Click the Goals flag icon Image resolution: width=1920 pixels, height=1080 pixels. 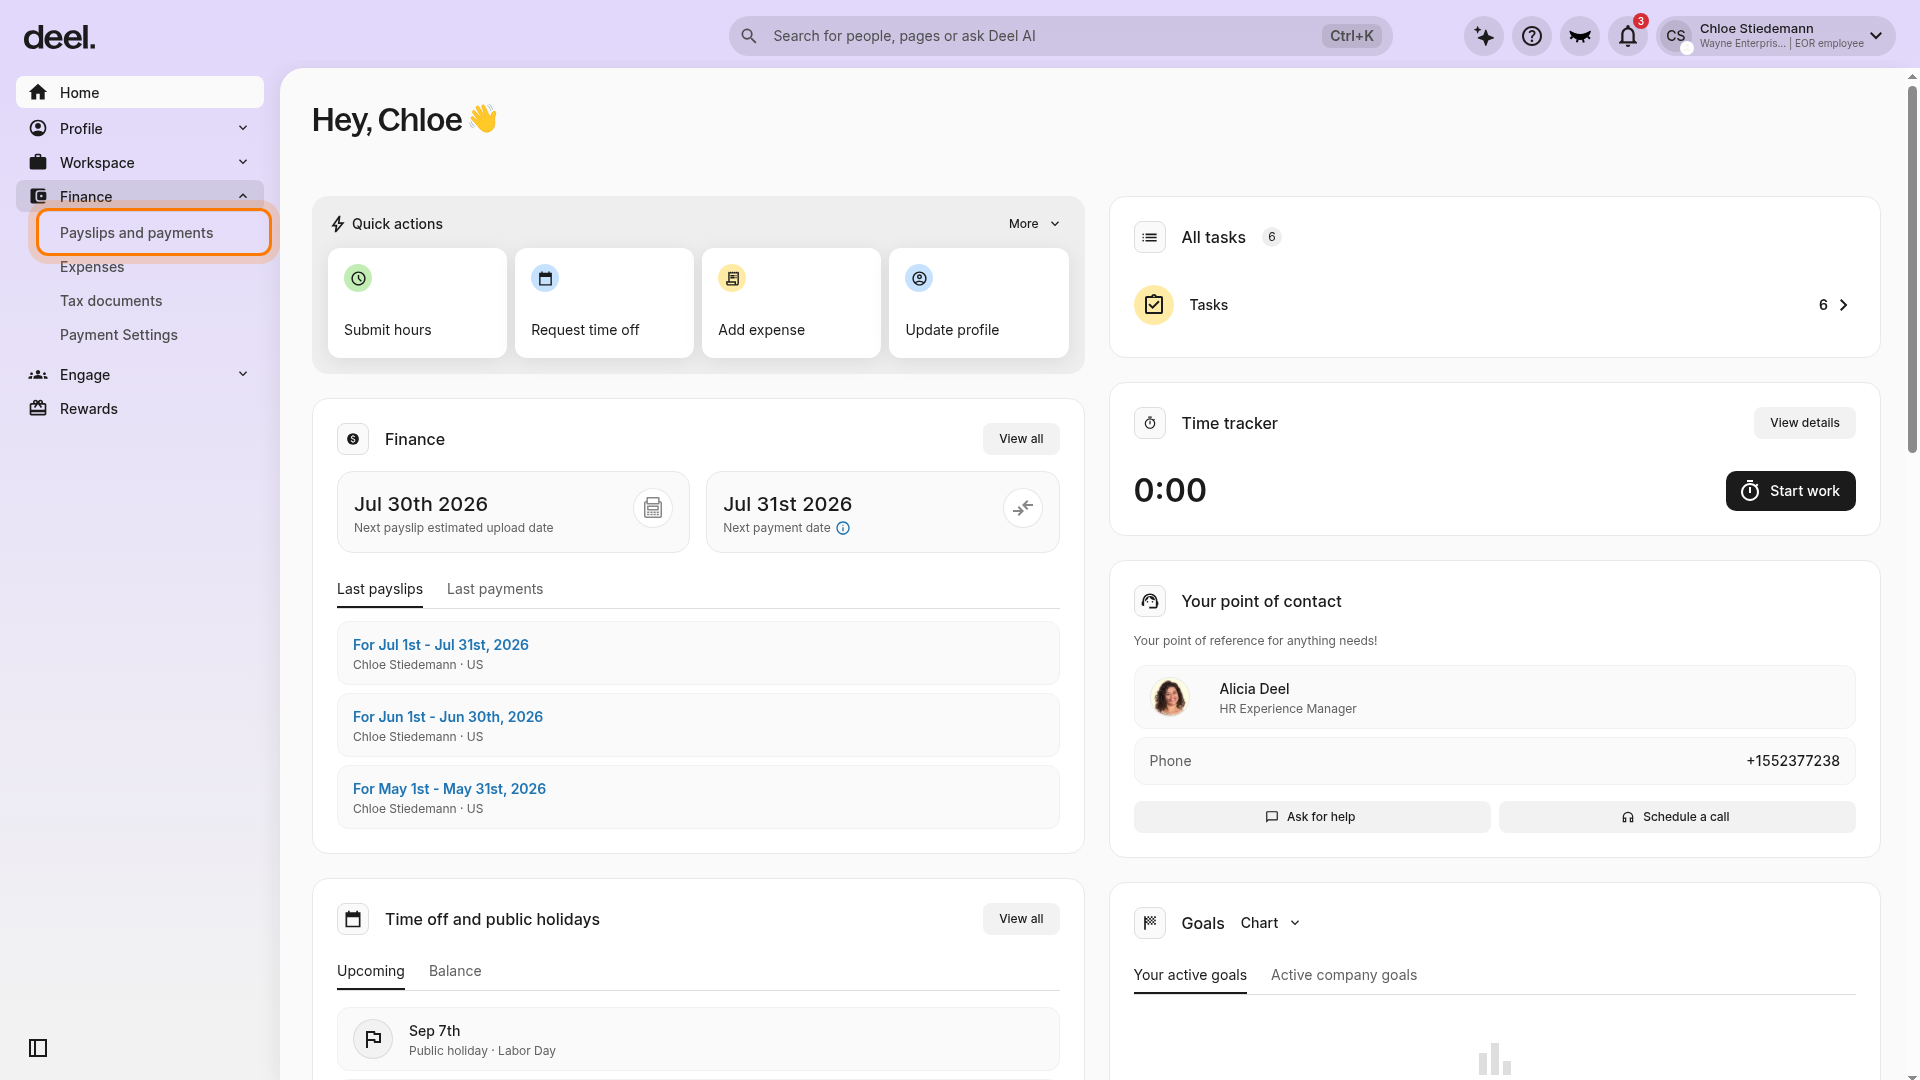coord(1150,923)
